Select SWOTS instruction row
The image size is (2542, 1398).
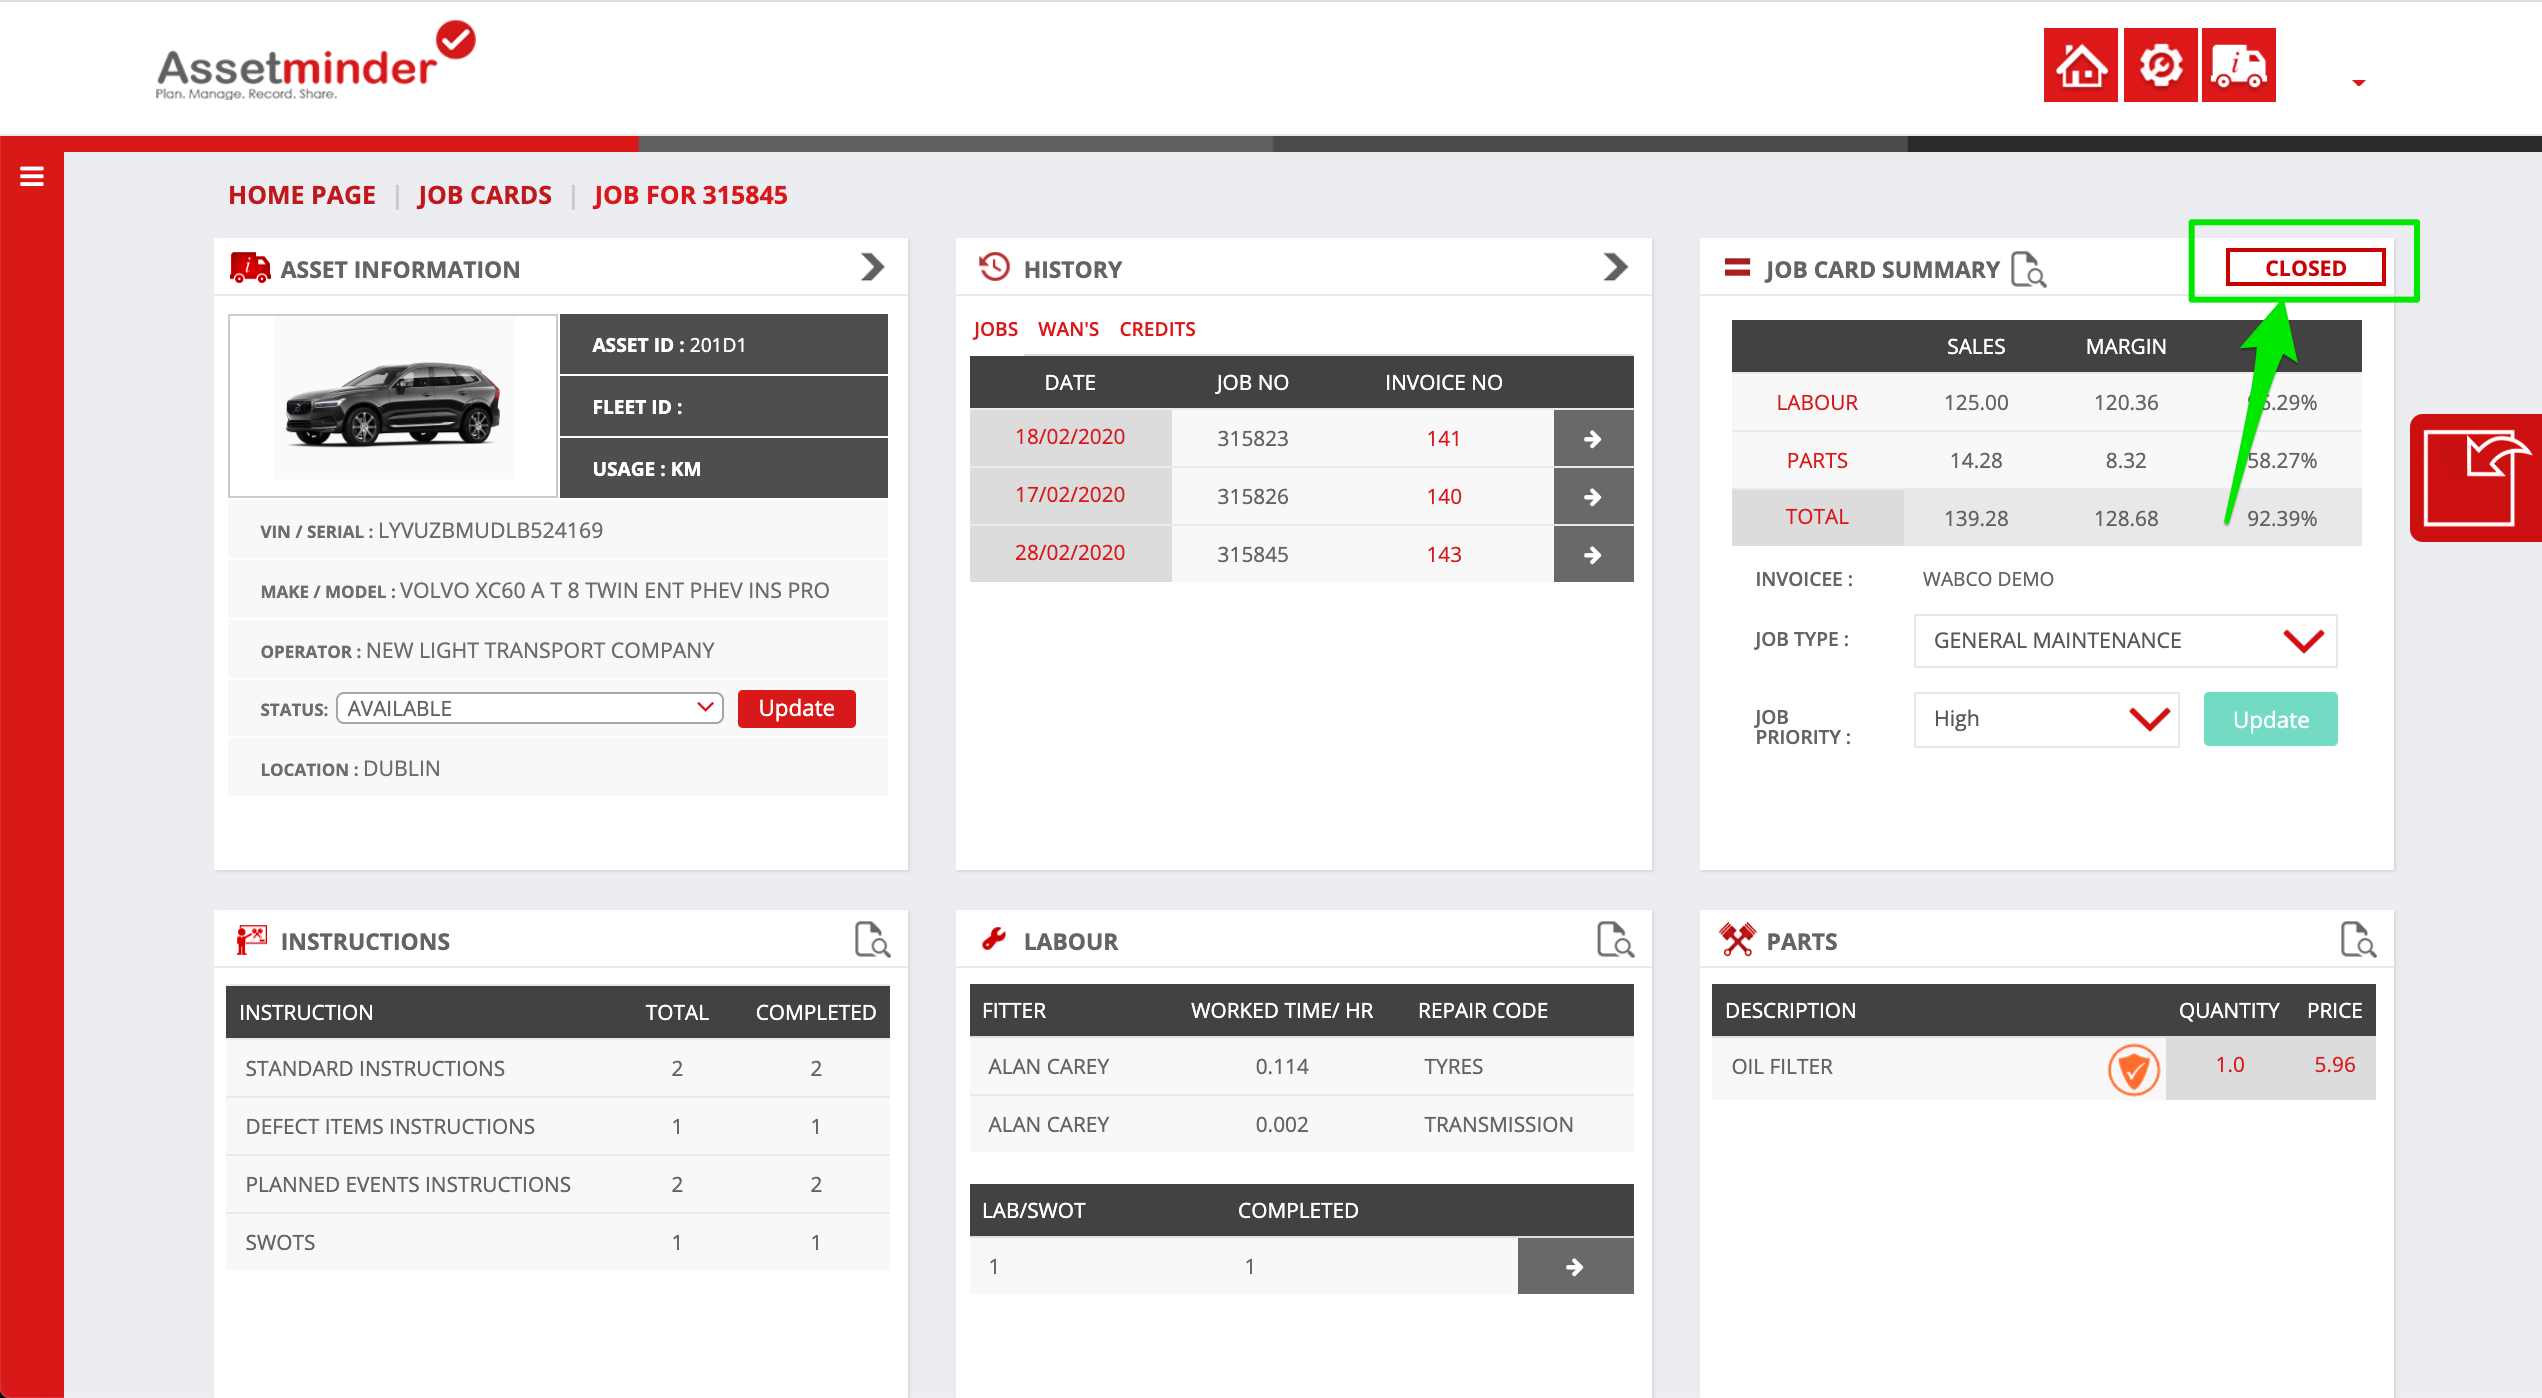point(558,1242)
